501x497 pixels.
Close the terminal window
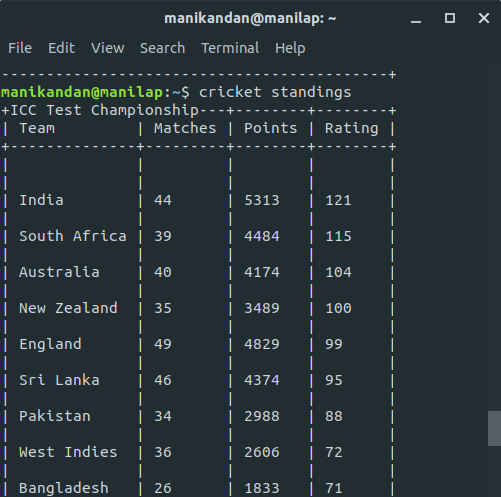[x=484, y=18]
